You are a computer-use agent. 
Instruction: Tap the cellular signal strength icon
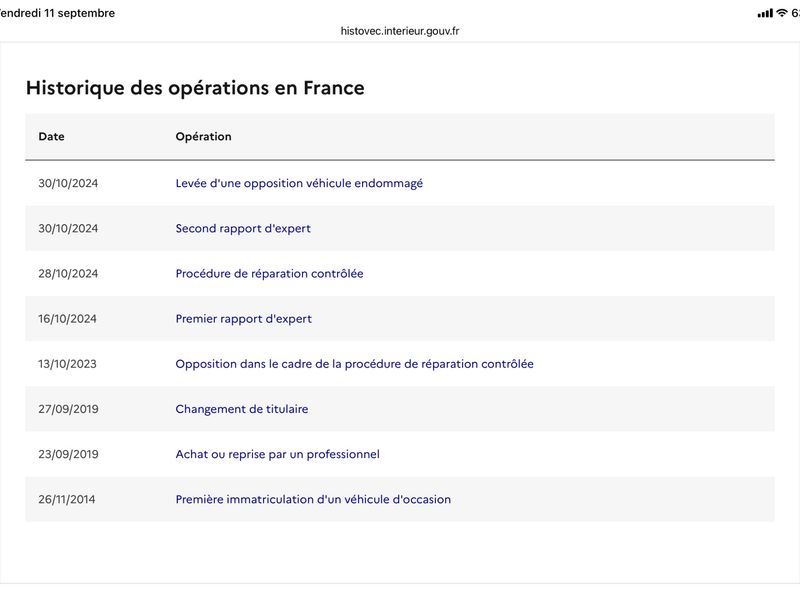(765, 13)
